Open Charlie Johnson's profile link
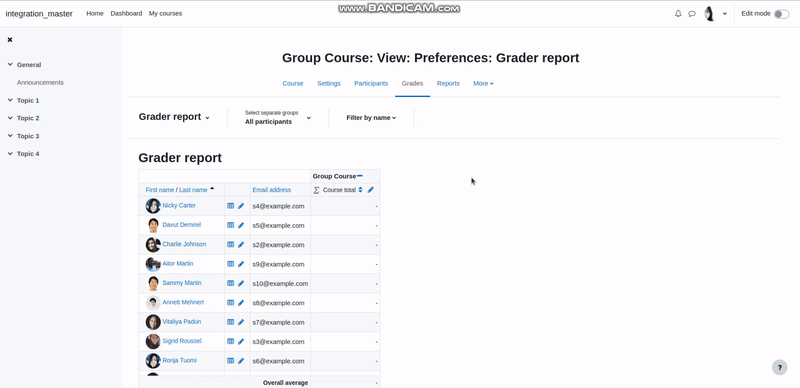800x388 pixels. tap(184, 244)
